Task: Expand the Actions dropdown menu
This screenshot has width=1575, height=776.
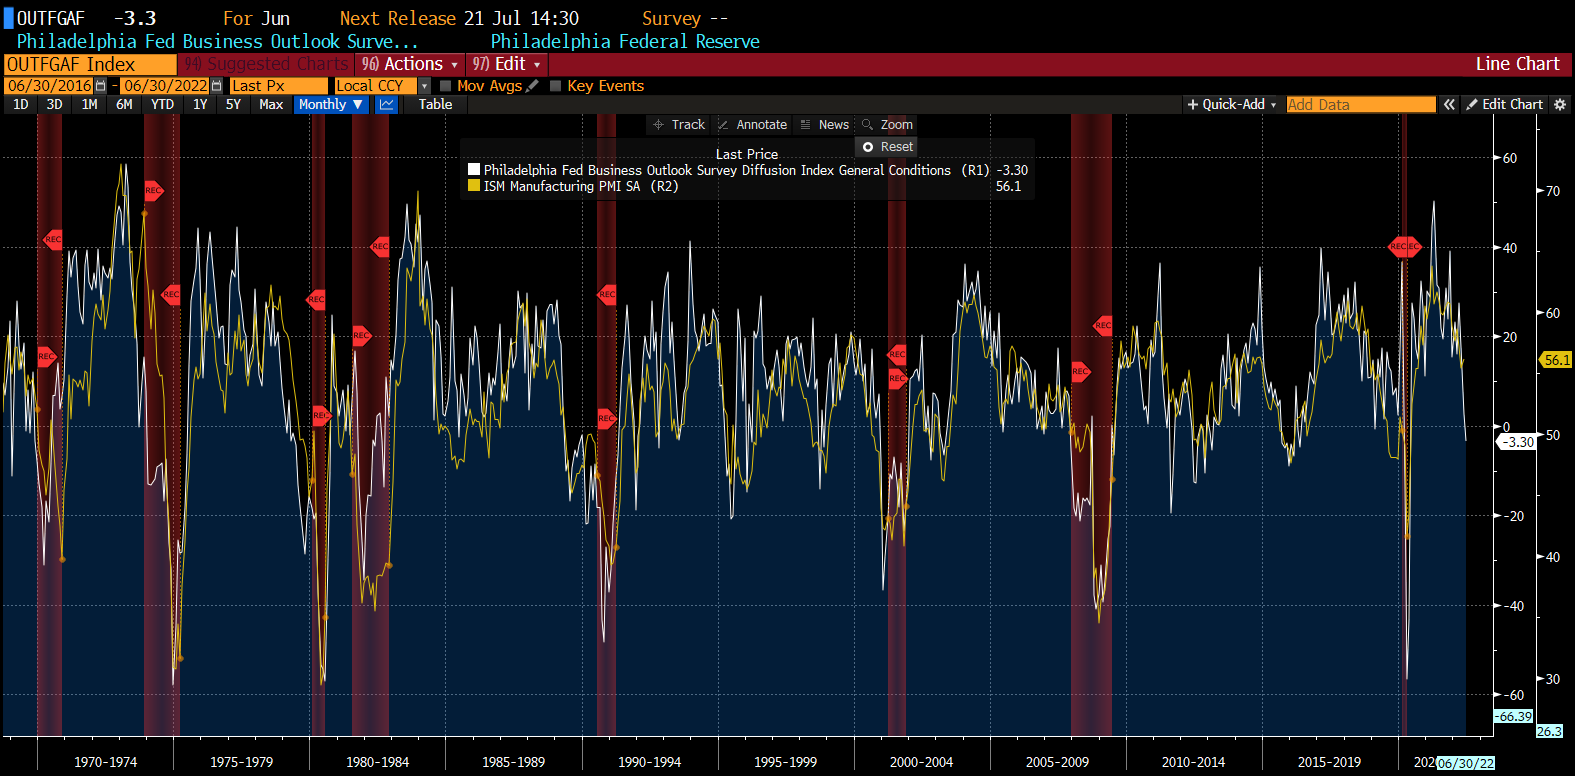Action: click(410, 64)
